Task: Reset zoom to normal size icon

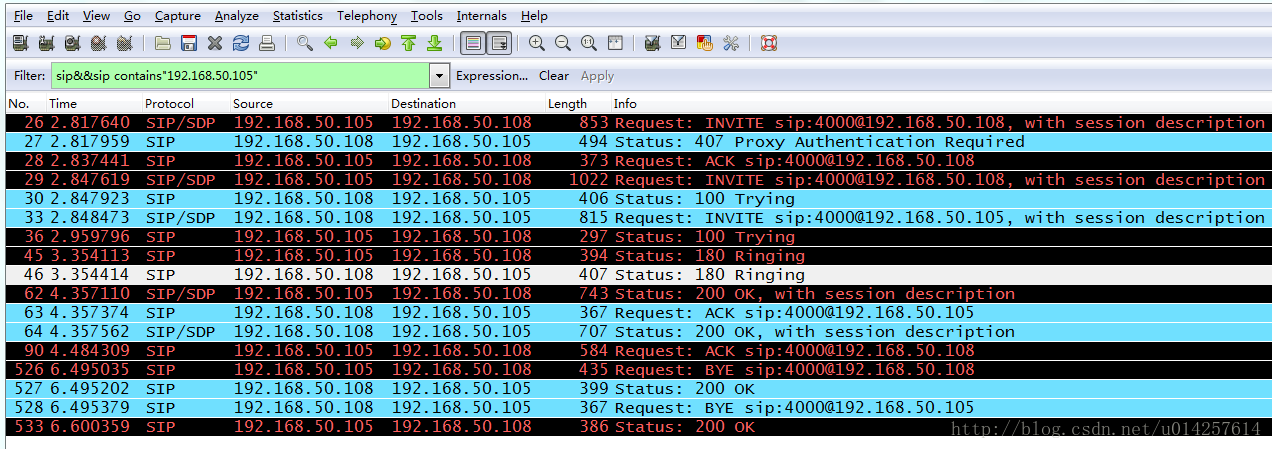Action: [x=589, y=43]
